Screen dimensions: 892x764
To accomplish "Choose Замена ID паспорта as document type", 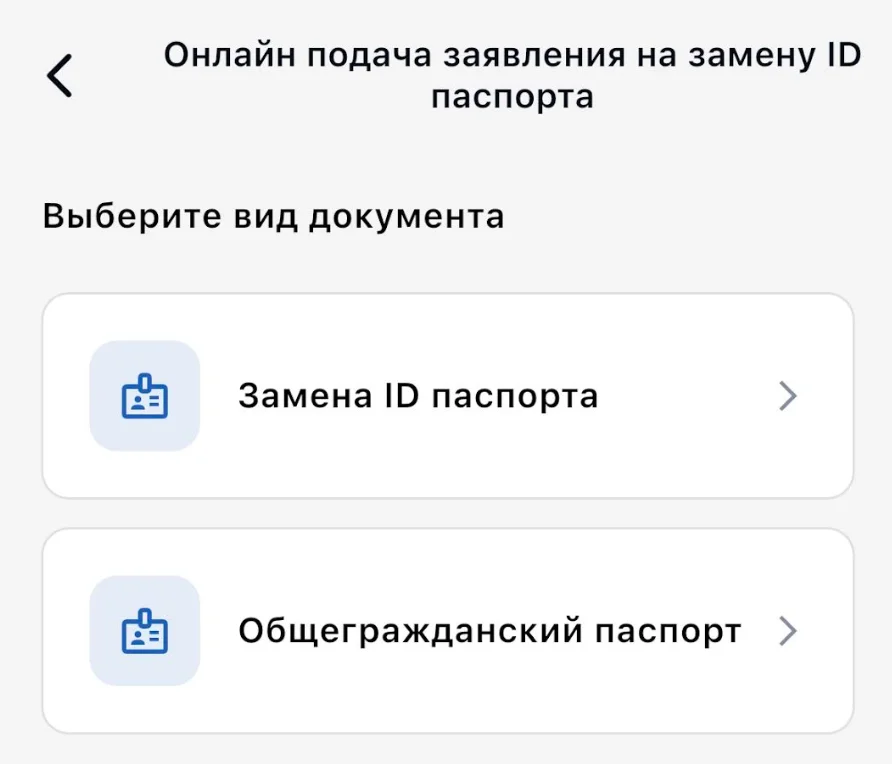I will pyautogui.click(x=446, y=396).
